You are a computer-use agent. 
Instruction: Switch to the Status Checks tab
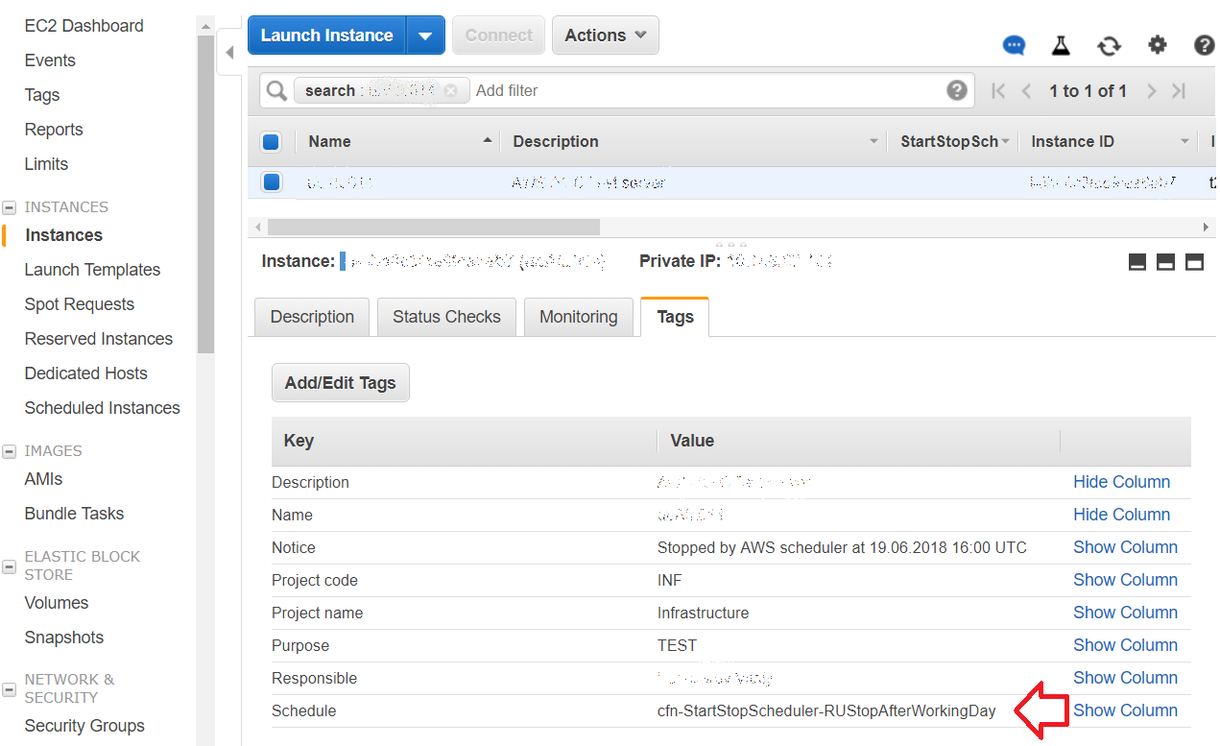point(446,317)
